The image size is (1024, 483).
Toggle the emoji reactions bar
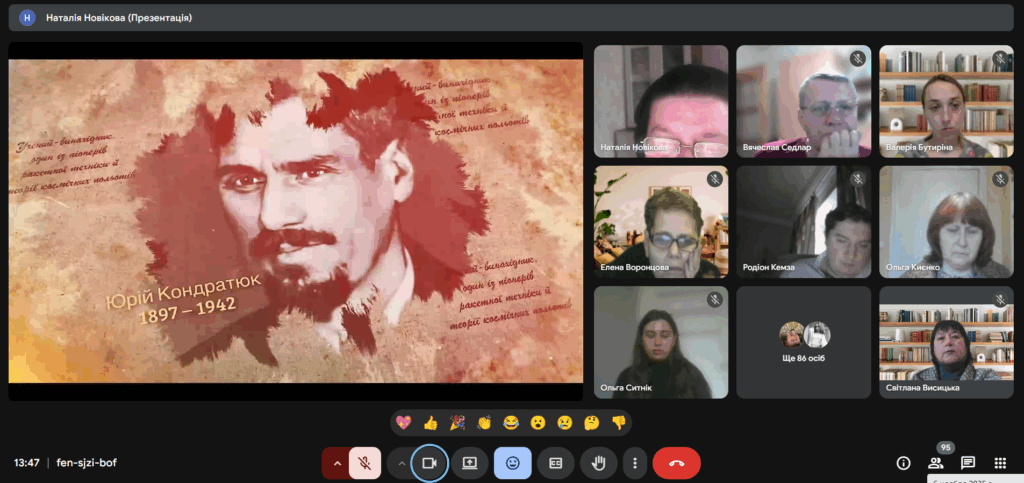click(x=512, y=463)
